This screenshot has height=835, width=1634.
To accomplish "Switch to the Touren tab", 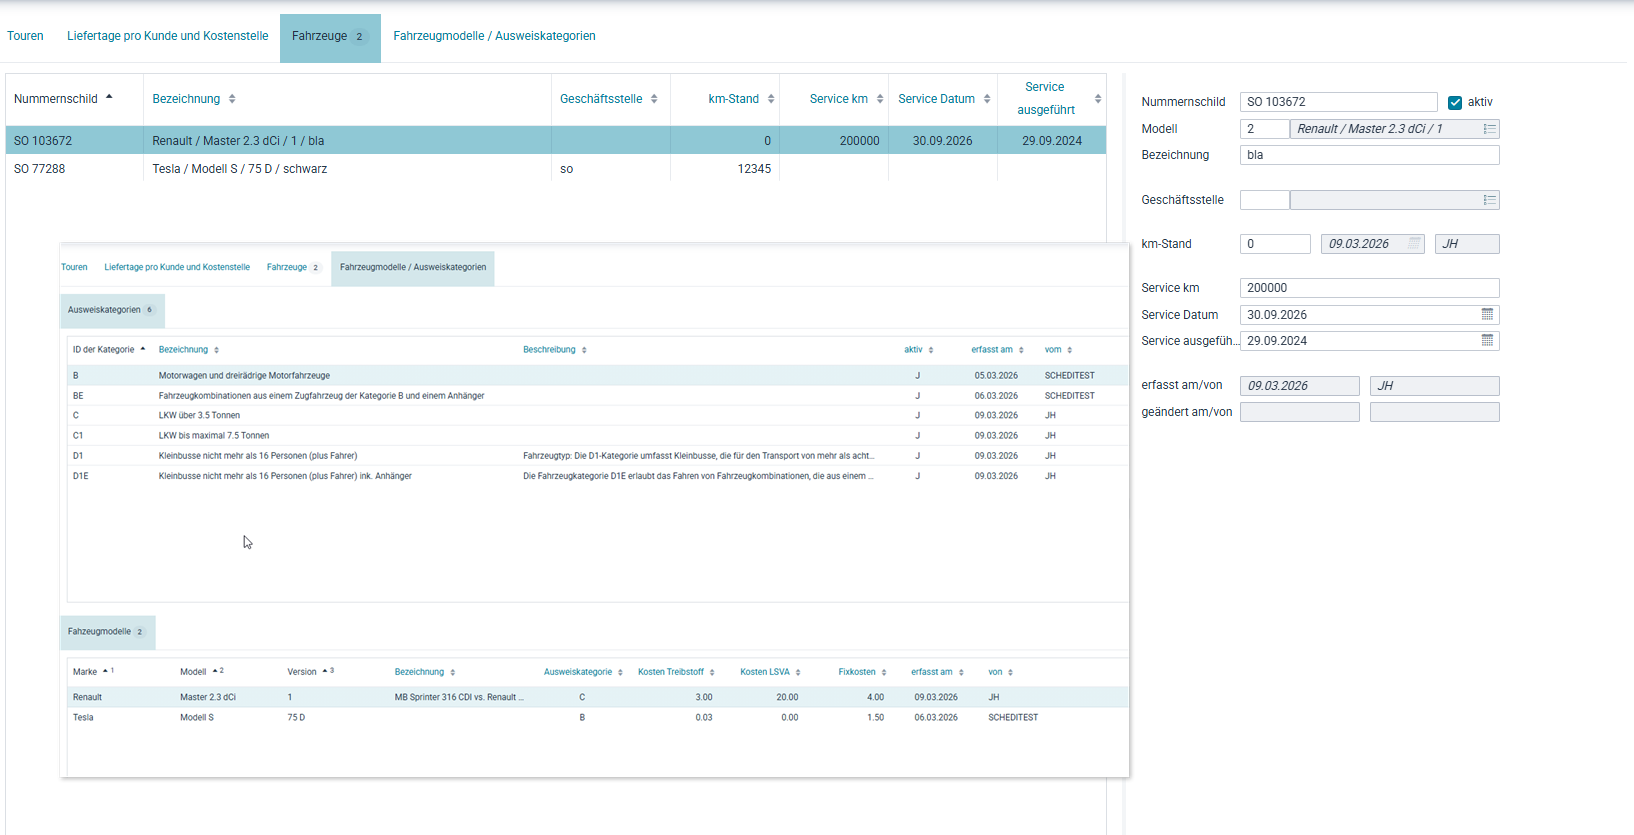I will coord(25,36).
